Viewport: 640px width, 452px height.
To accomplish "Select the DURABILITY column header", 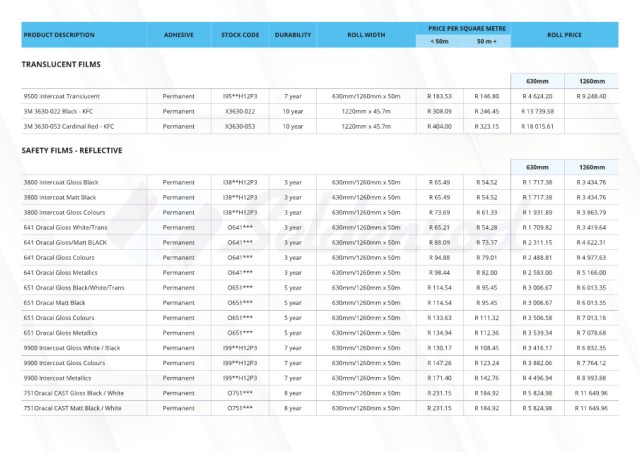I will tap(292, 35).
